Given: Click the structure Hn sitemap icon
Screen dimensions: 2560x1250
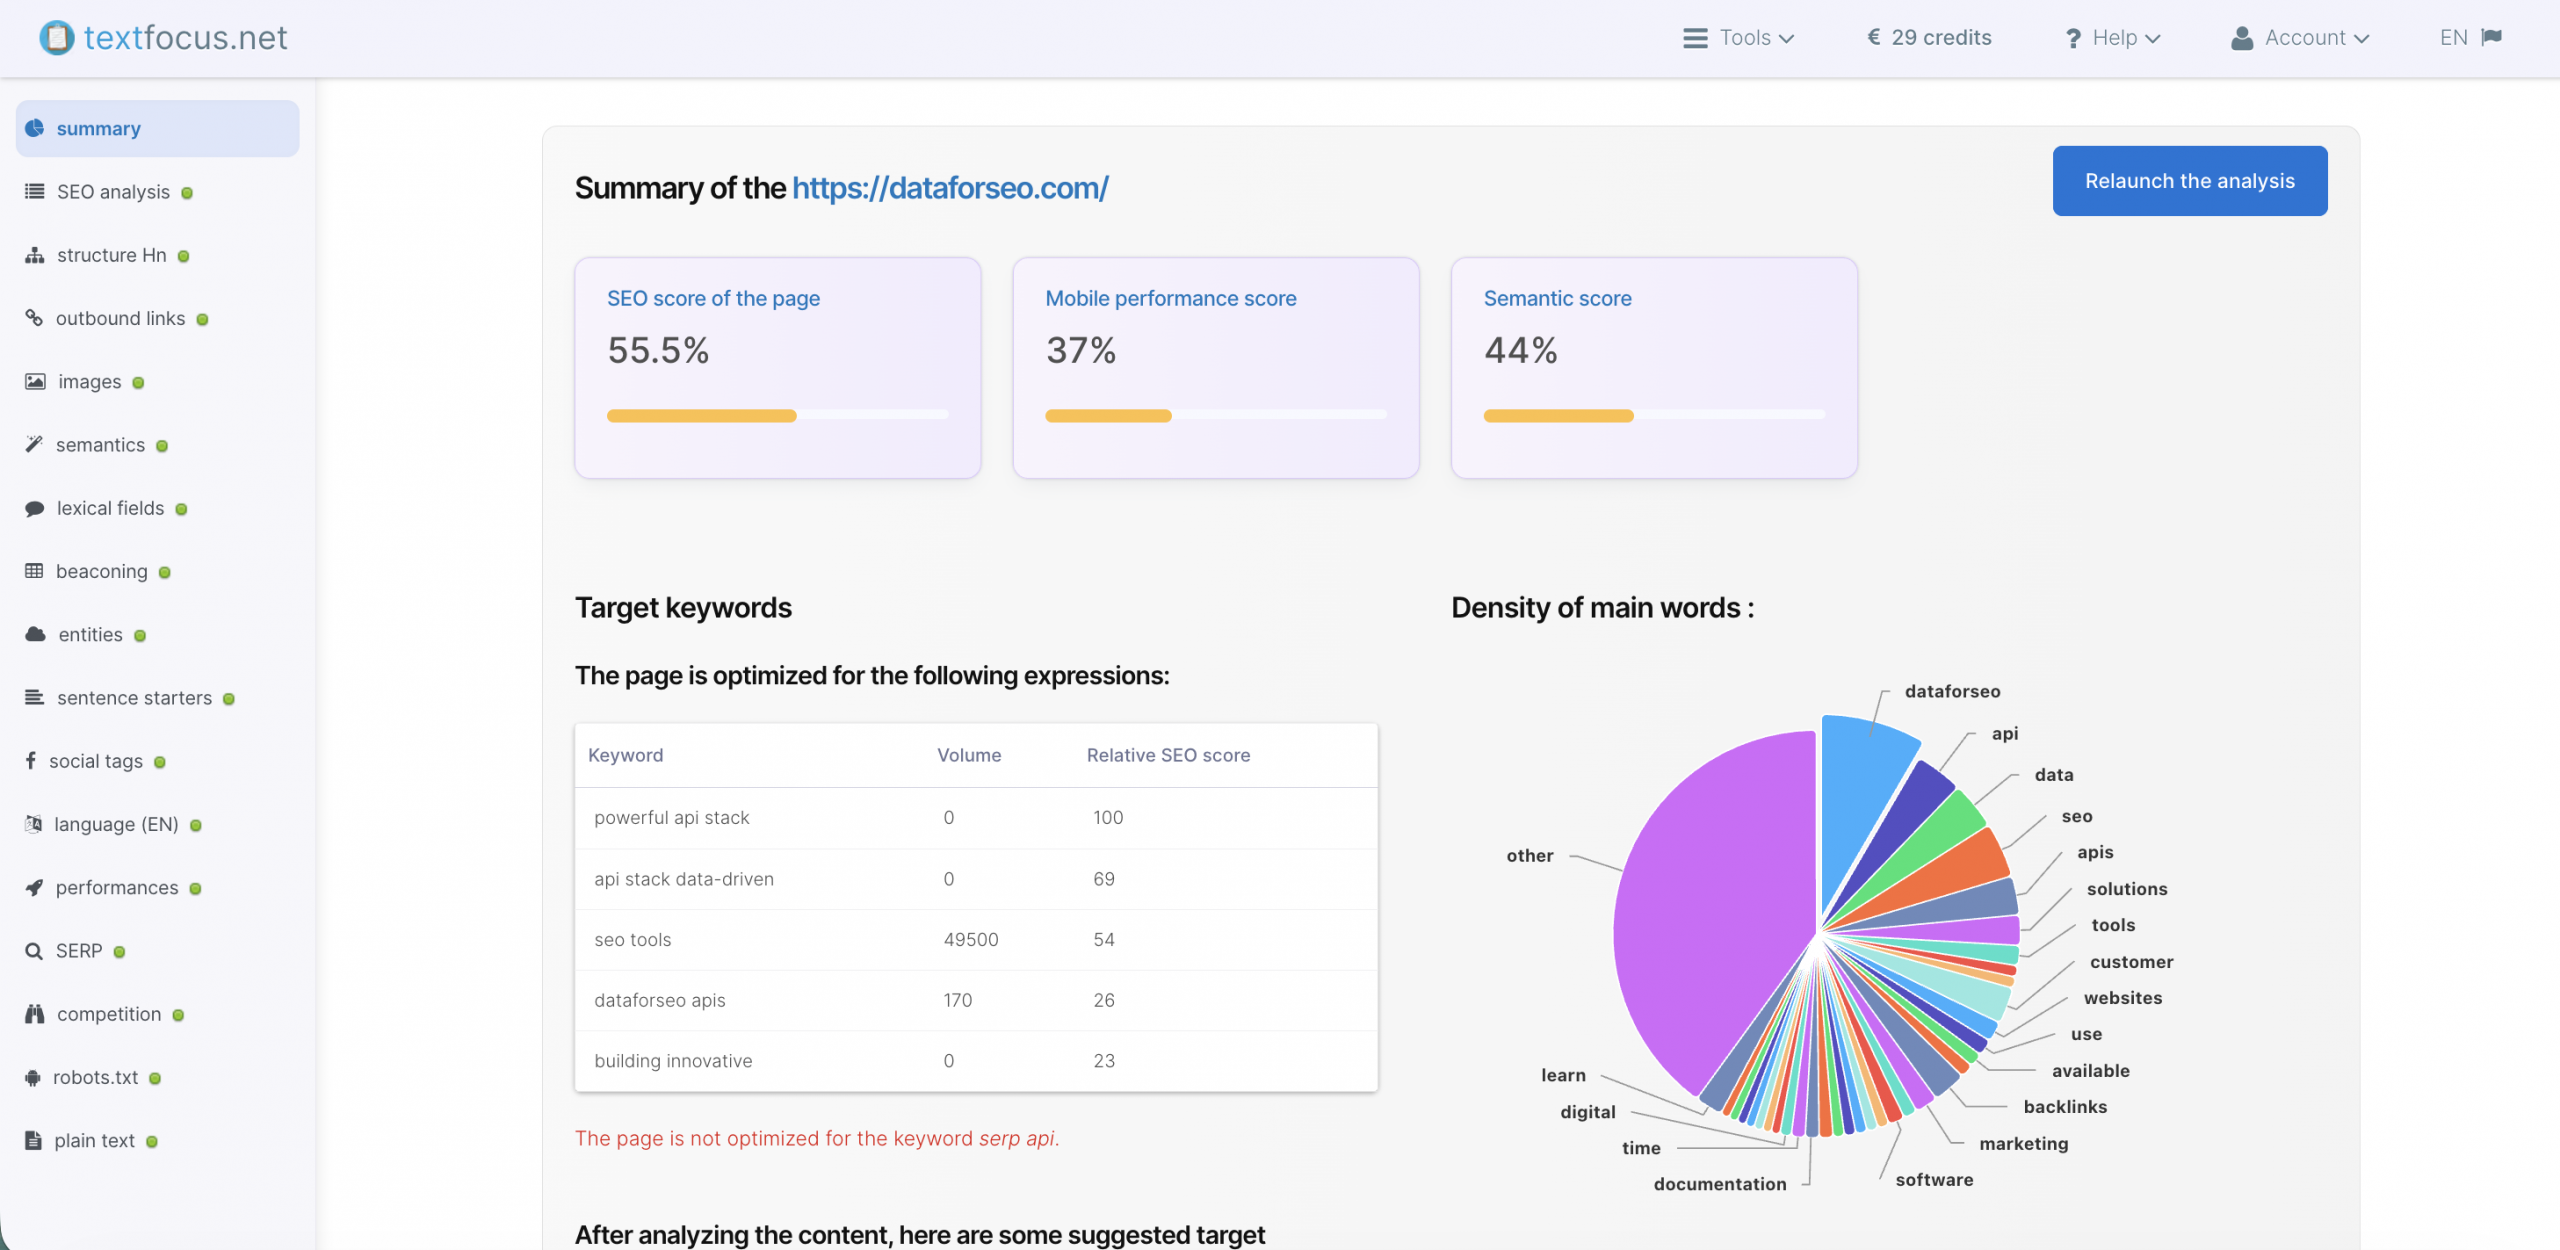Looking at the screenshot, I should coord(35,256).
